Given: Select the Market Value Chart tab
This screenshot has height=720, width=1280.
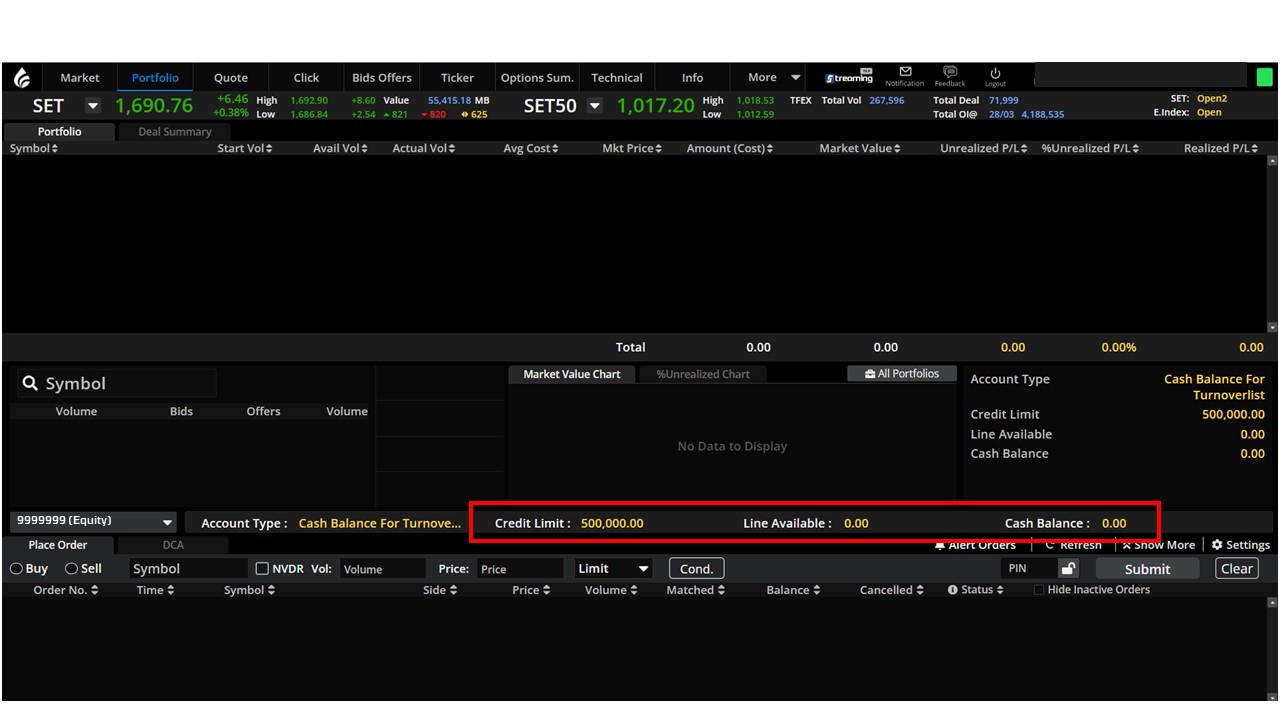Looking at the screenshot, I should coord(572,374).
